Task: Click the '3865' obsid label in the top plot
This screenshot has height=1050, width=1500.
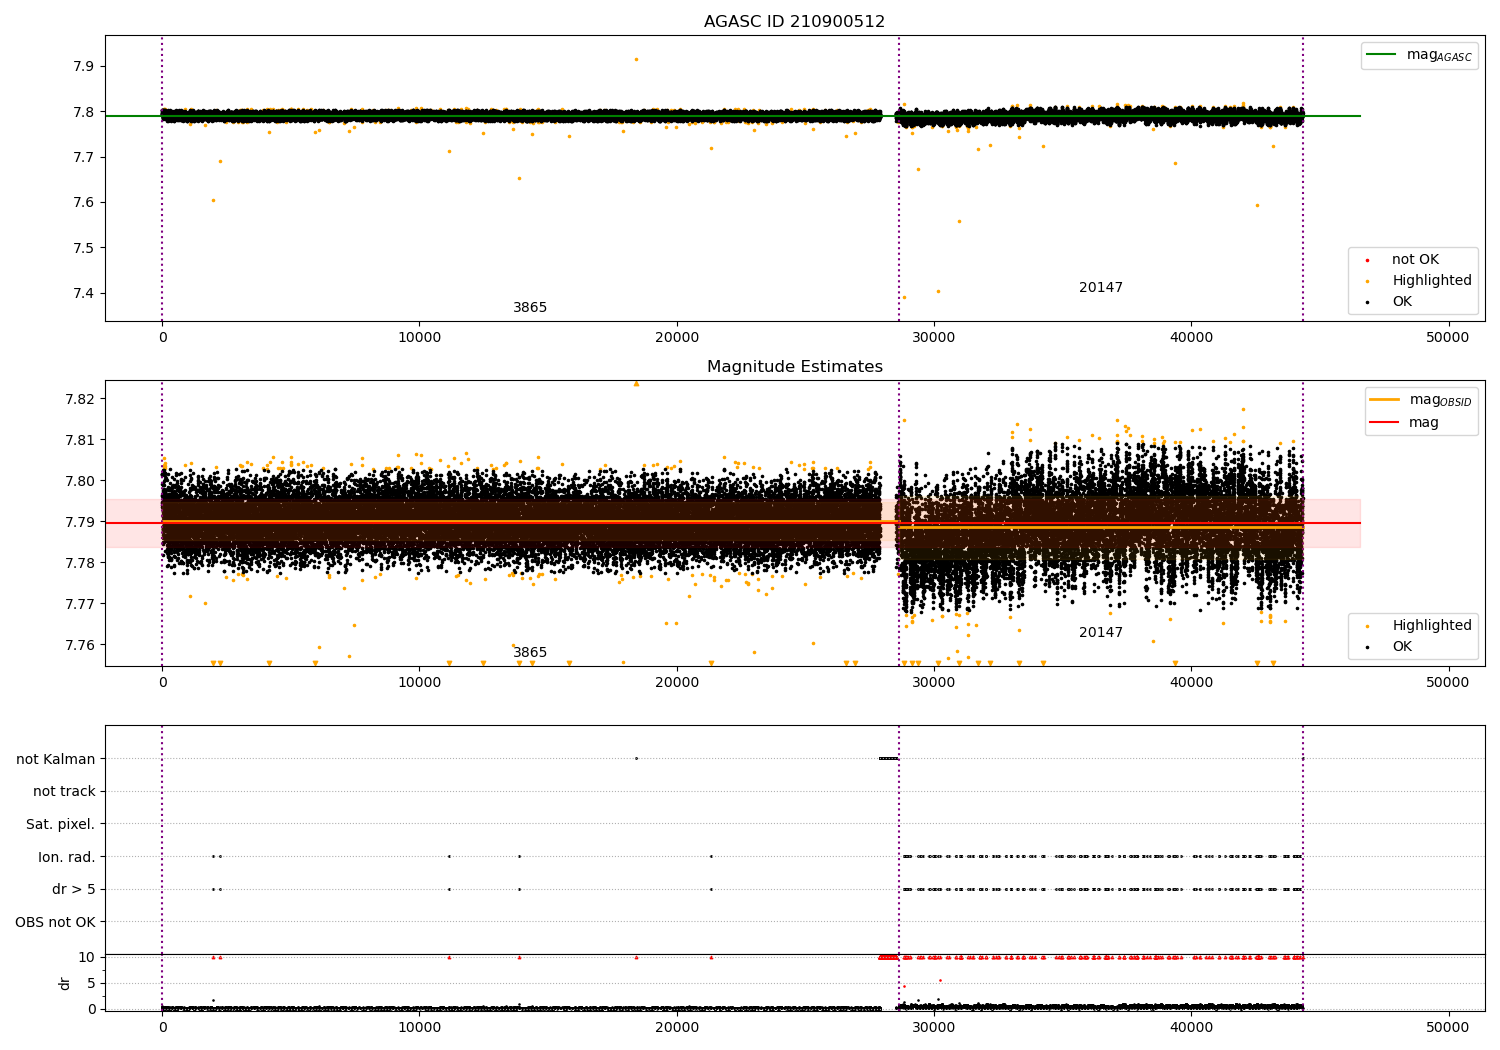Action: point(530,308)
